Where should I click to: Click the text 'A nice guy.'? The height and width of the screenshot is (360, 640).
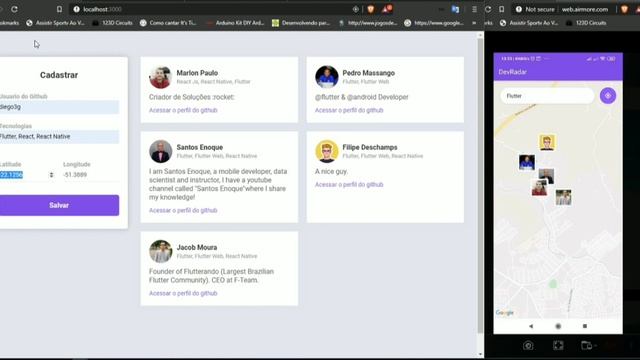pyautogui.click(x=331, y=171)
